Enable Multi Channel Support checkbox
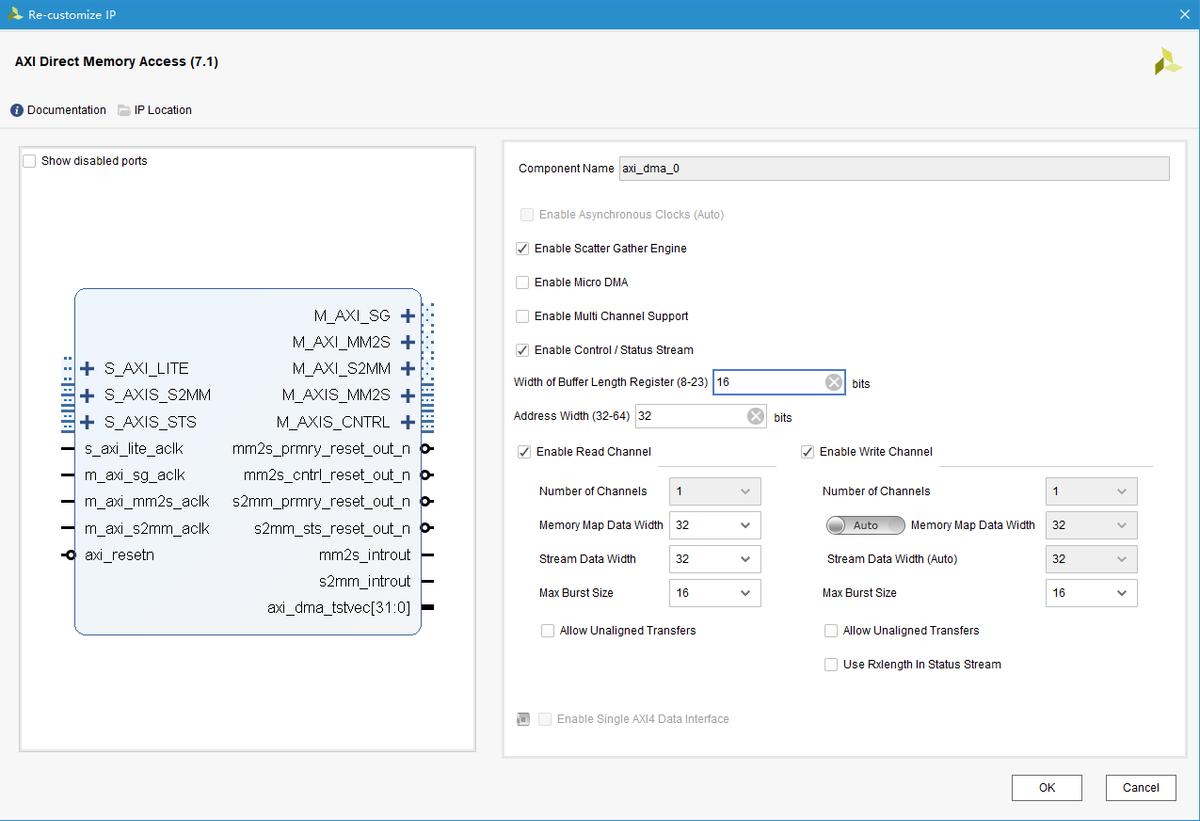 pyautogui.click(x=523, y=317)
